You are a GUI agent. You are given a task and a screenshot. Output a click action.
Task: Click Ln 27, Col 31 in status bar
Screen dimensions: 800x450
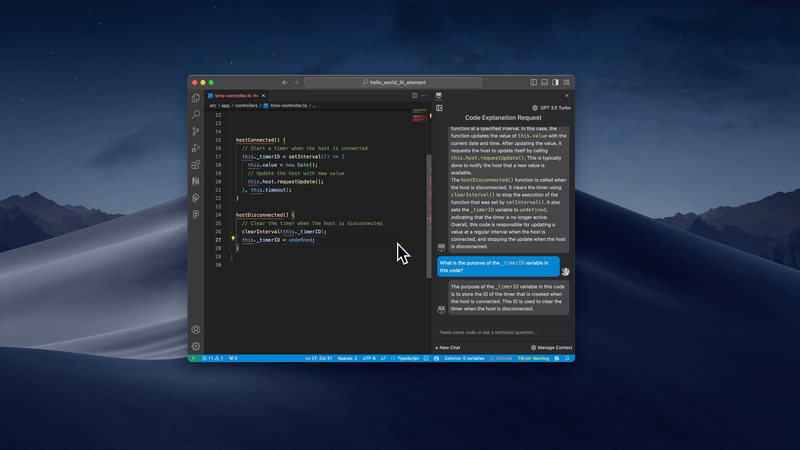tap(318, 358)
